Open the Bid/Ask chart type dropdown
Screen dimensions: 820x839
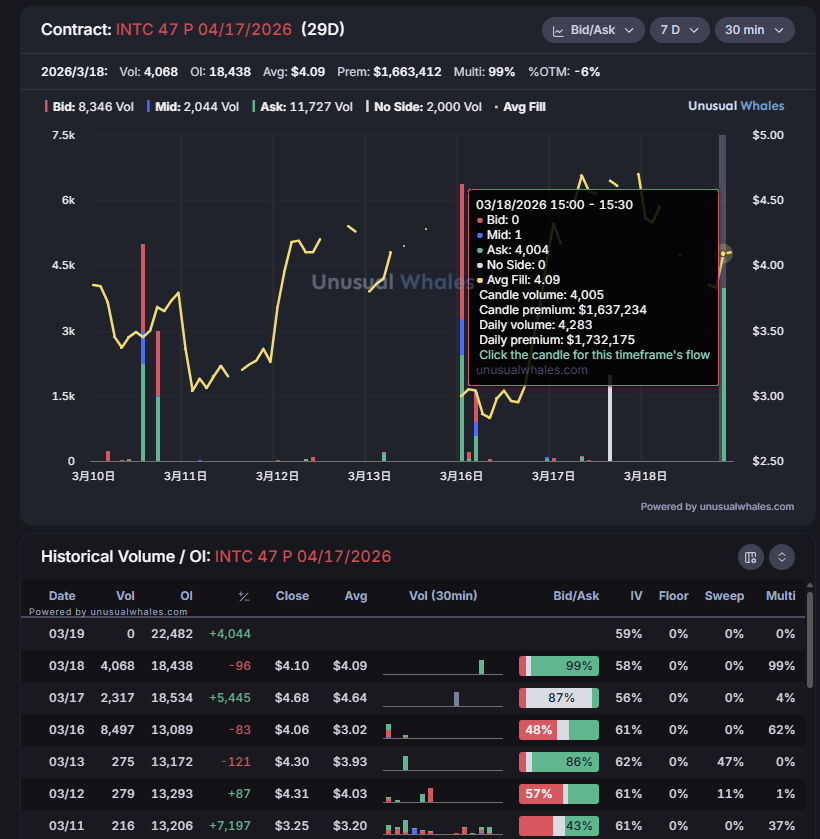coord(593,30)
